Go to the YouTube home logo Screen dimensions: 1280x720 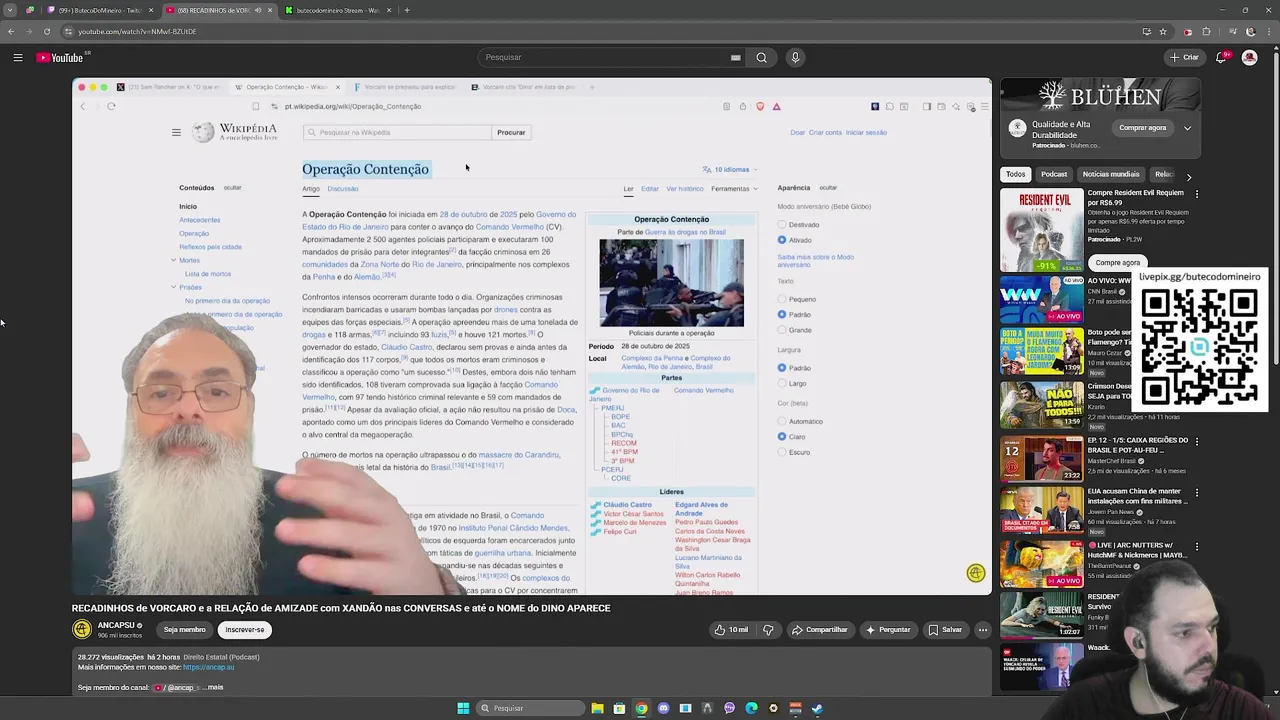pyautogui.click(x=62, y=57)
